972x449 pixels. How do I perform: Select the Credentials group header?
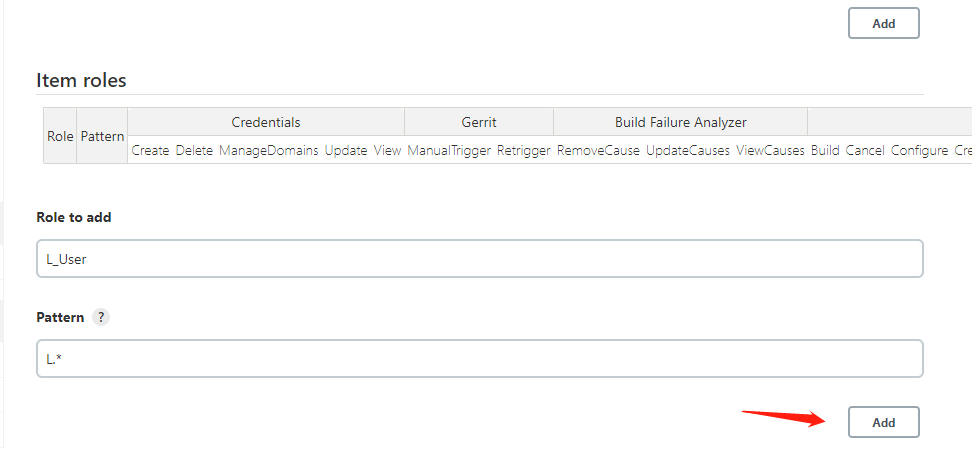[x=266, y=122]
